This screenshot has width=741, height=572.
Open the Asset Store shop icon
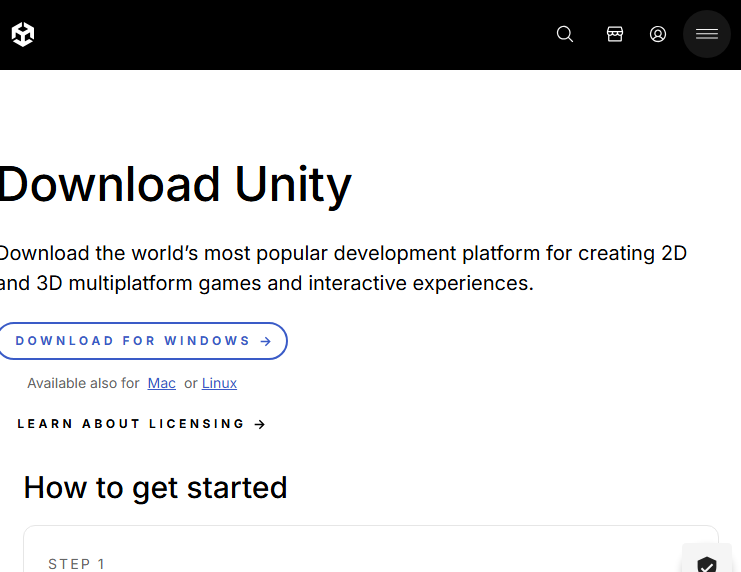[615, 34]
